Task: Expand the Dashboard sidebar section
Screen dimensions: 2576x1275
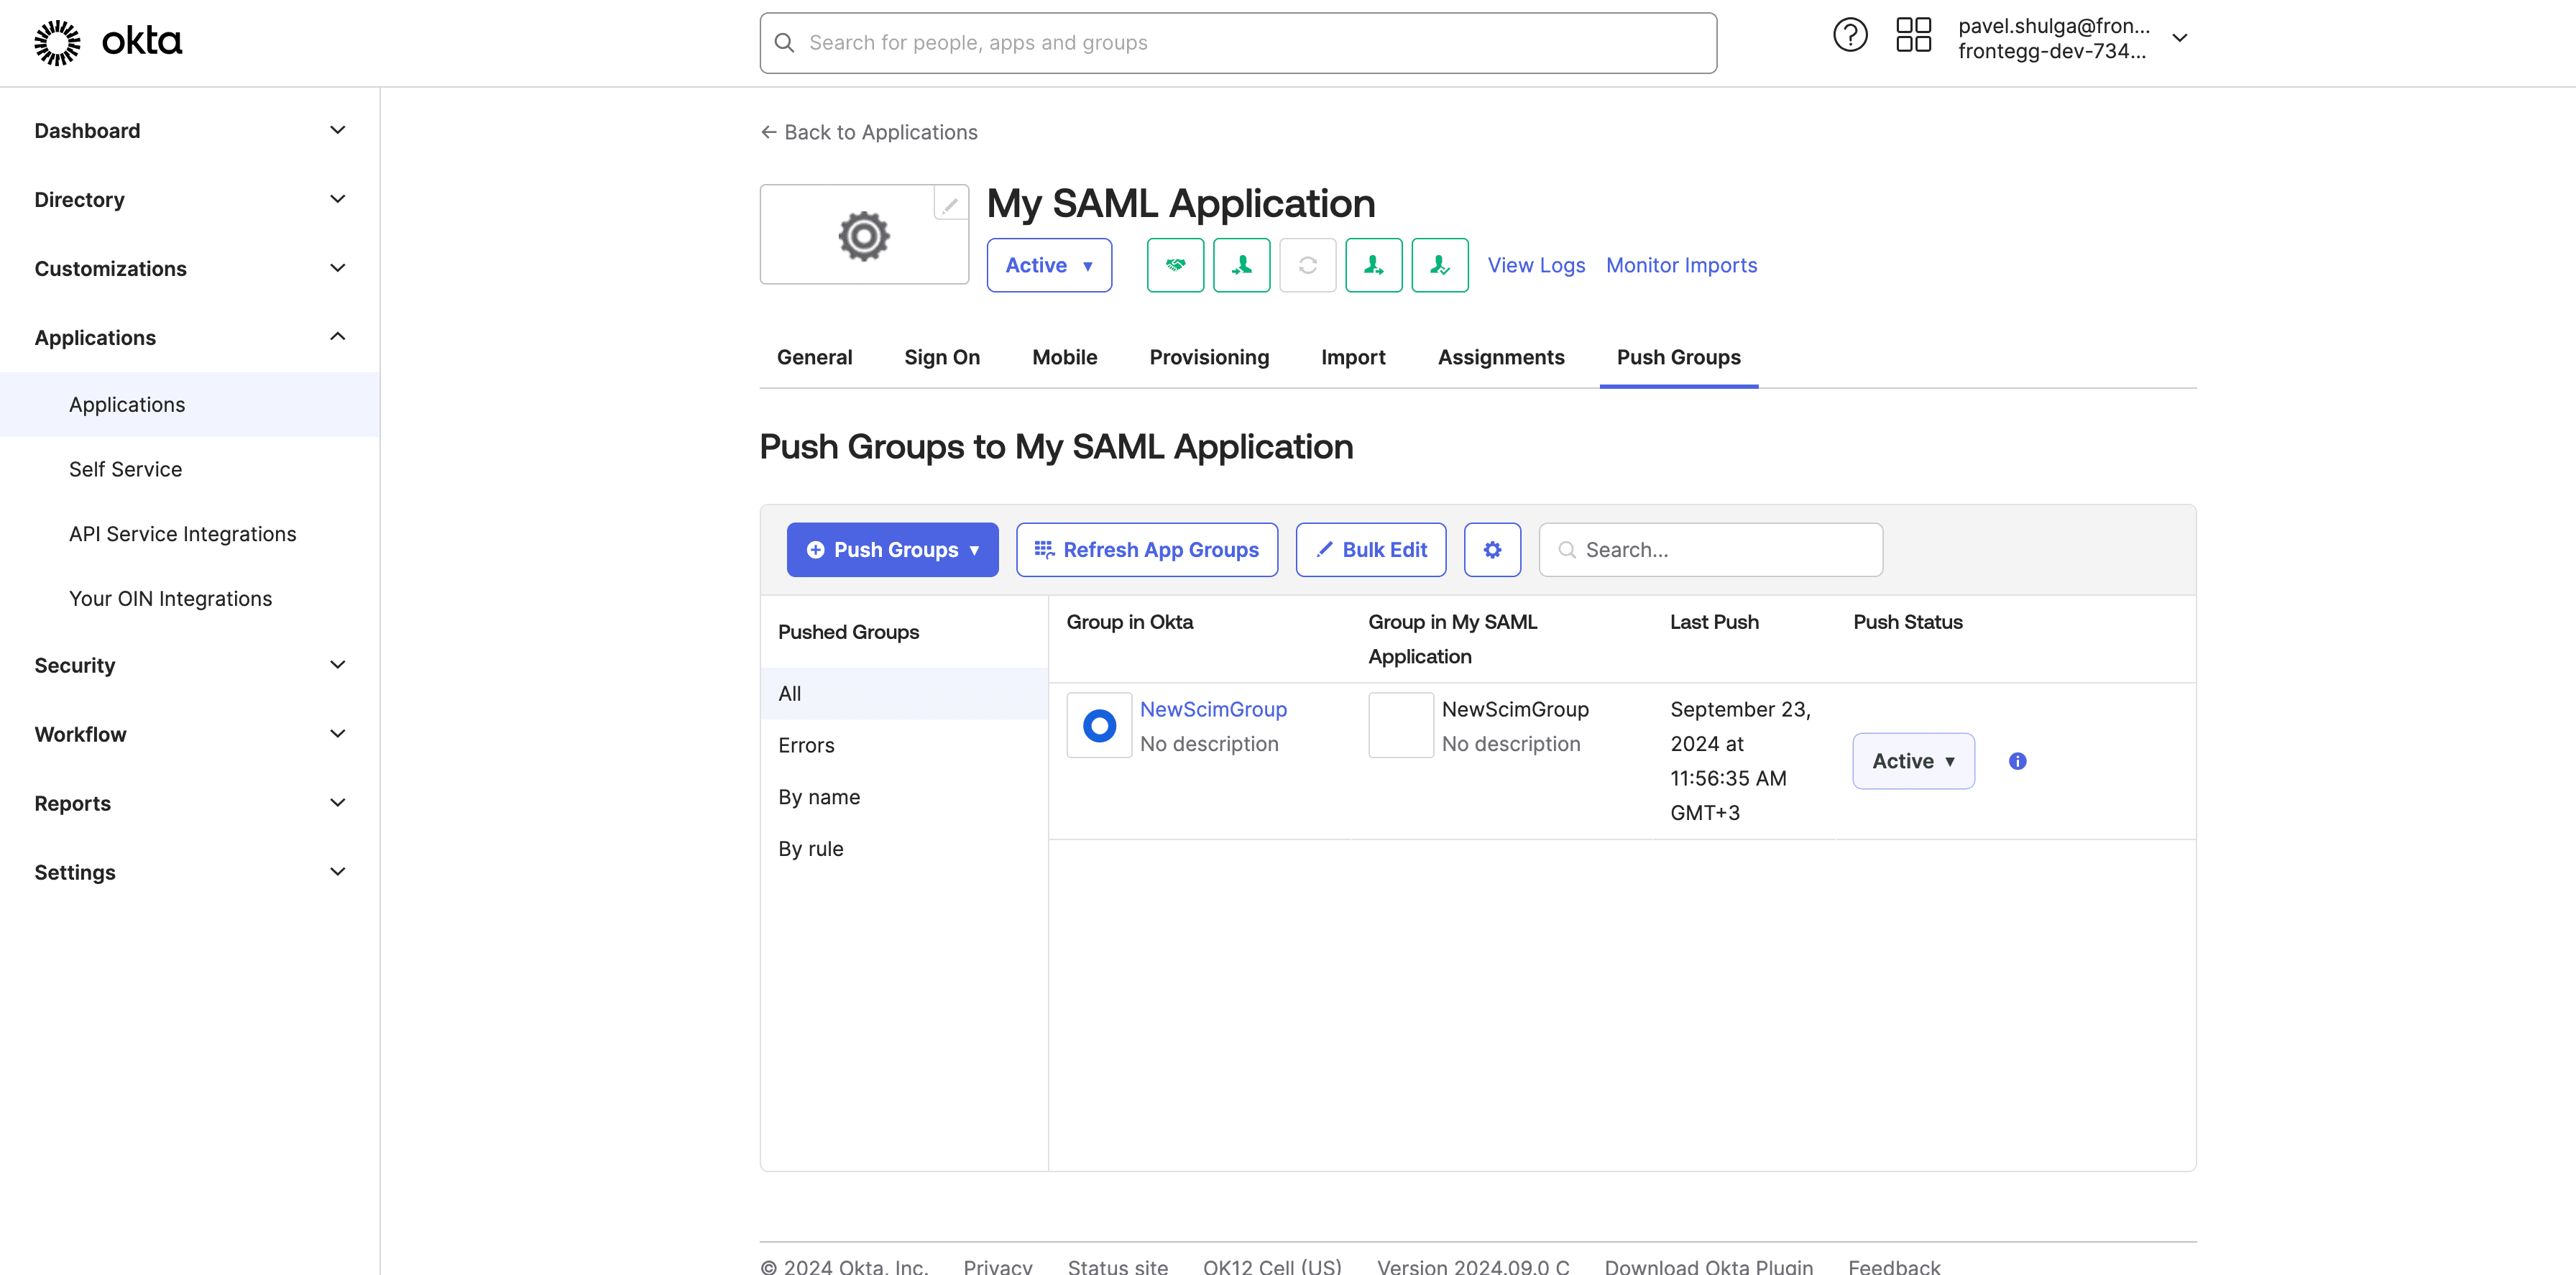Action: (x=190, y=131)
